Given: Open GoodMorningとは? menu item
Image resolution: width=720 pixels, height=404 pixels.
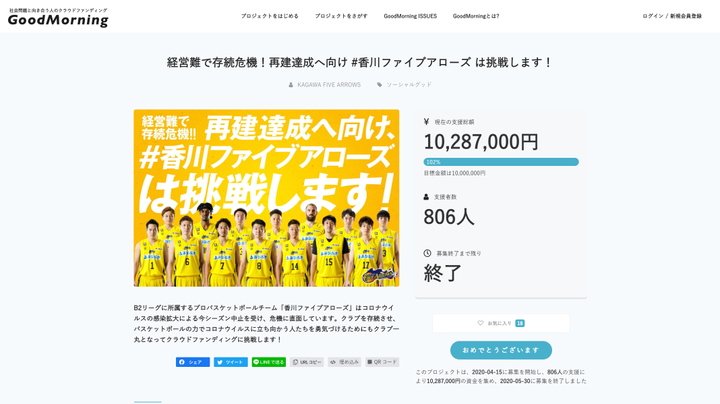Looking at the screenshot, I should coord(476,16).
